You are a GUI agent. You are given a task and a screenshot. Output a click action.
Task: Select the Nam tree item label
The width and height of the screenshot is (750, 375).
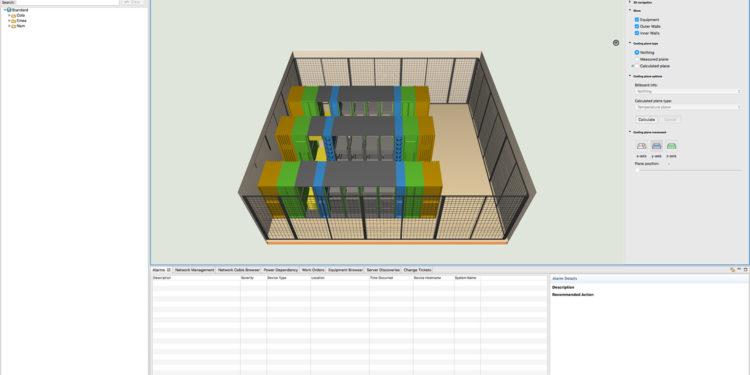[21, 26]
